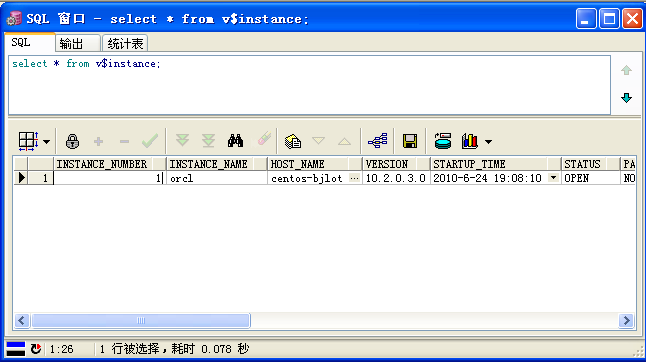The image size is (646, 362).
Task: Click the export query results database icon
Action: tap(443, 141)
